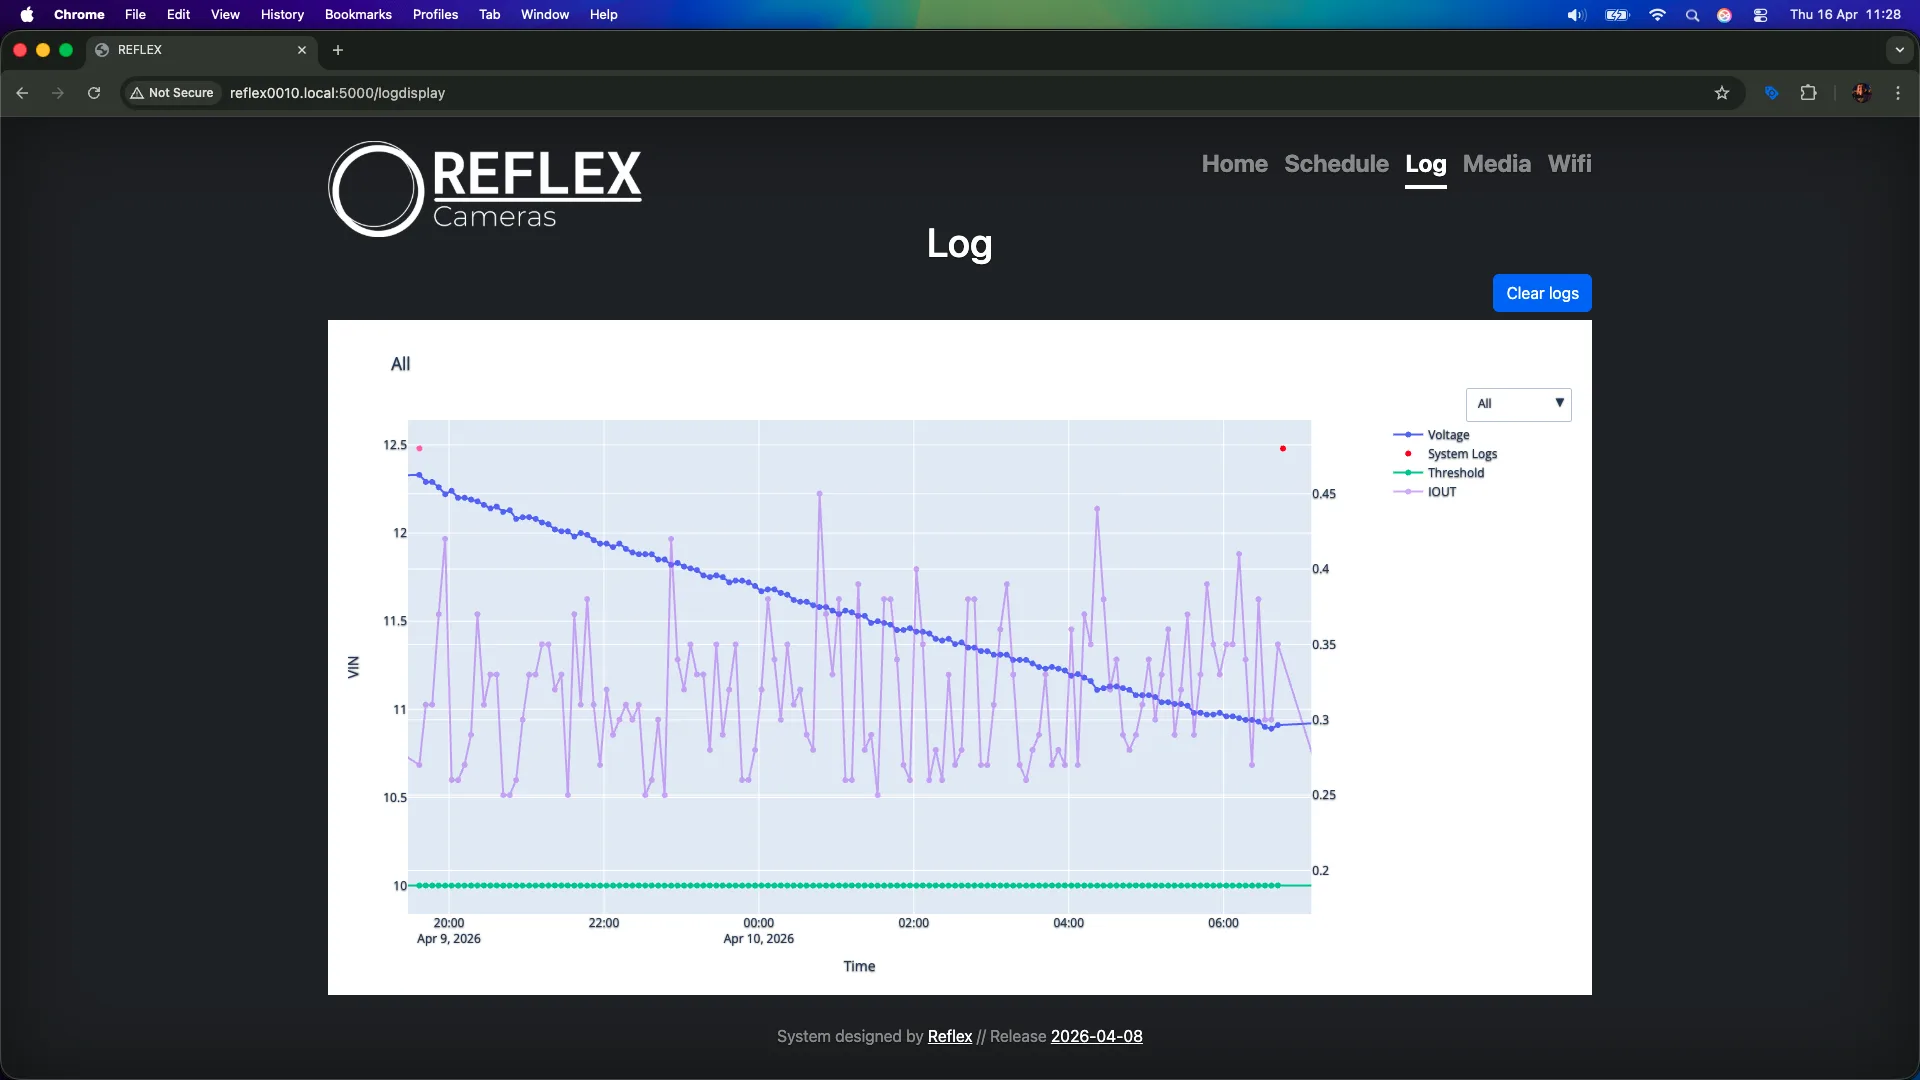Screen dimensions: 1920x1080
Task: Open the Chrome three-dot menu
Action: click(x=1898, y=93)
